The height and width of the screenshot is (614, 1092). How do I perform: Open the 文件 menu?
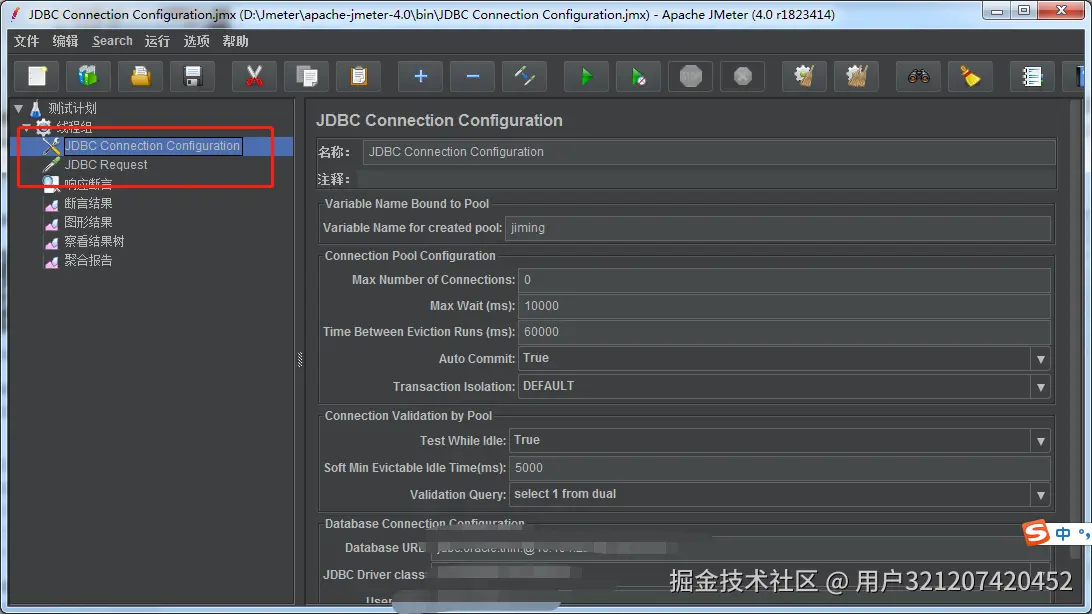pos(26,41)
